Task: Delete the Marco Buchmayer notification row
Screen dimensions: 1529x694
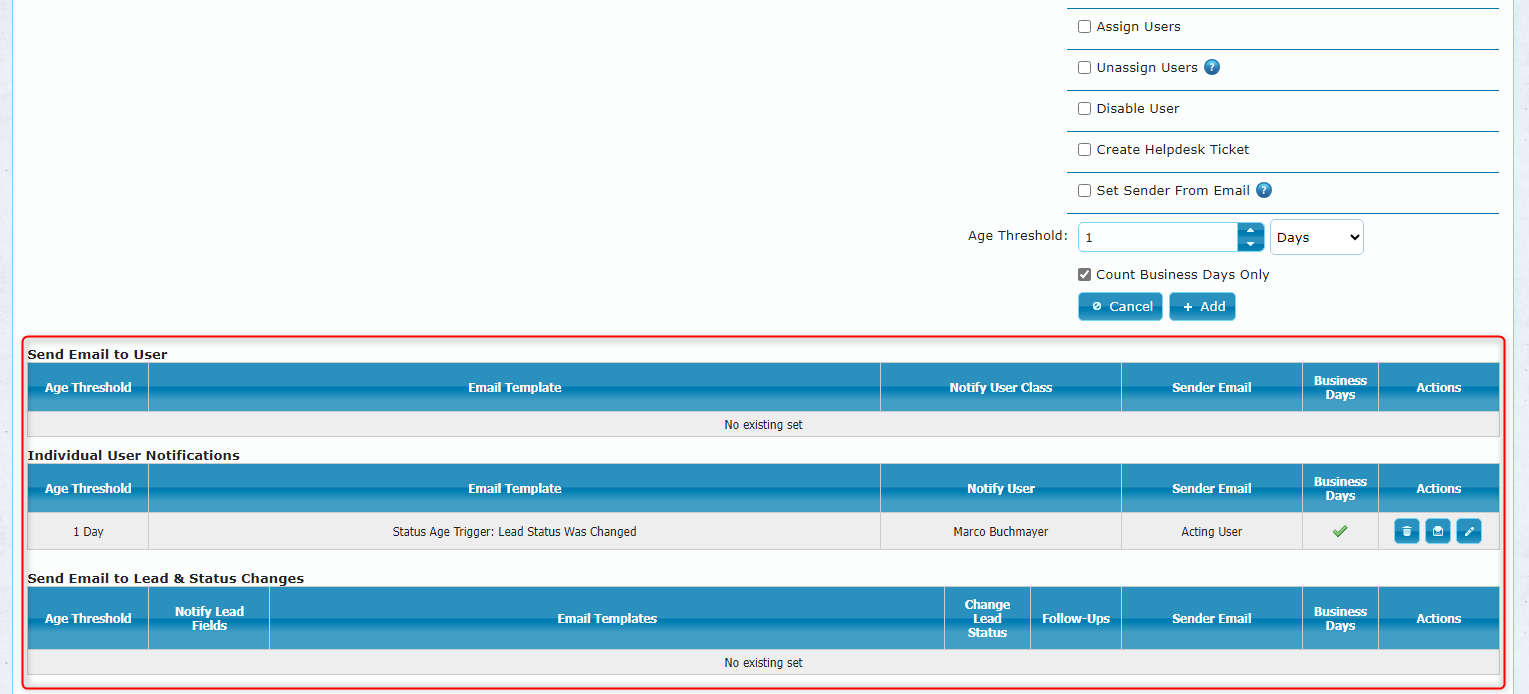Action: 1406,532
